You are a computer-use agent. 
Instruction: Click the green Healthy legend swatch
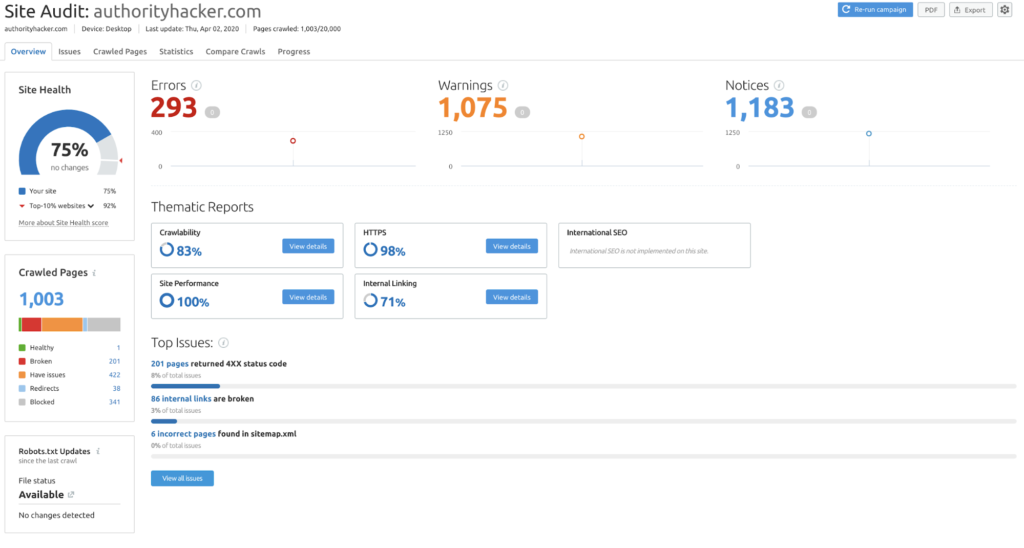(x=22, y=347)
